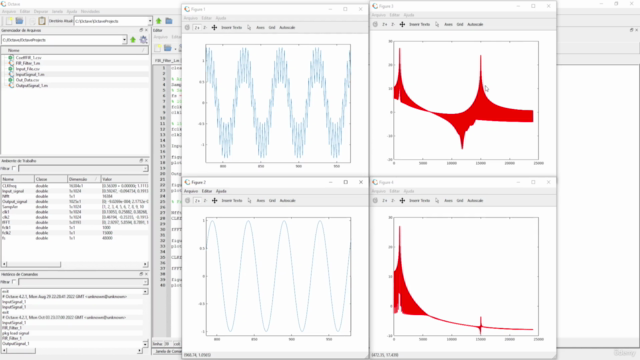640x360 pixels.
Task: Activate pointer select tool in Figure 1
Action: 249,27
